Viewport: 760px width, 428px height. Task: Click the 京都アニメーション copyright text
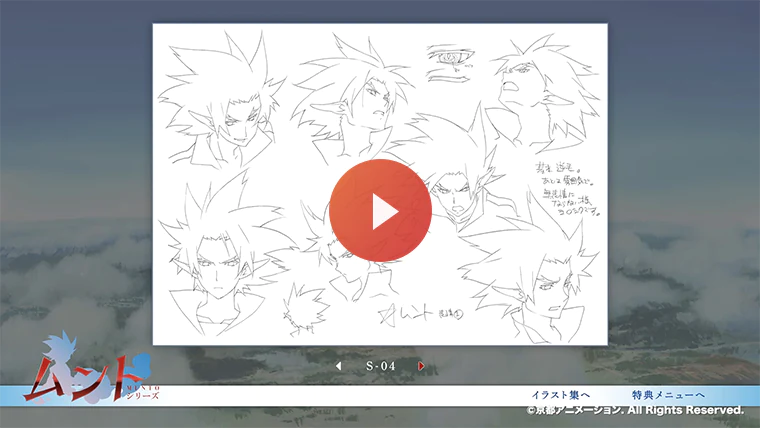coord(635,411)
